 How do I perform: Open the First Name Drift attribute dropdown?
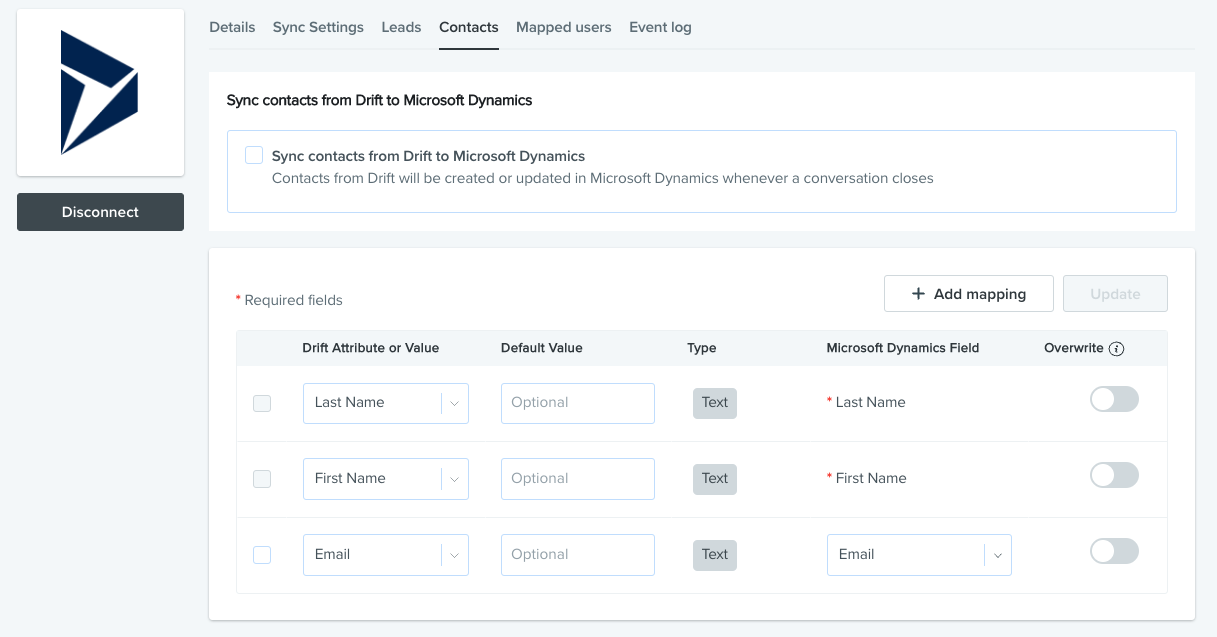click(x=386, y=479)
